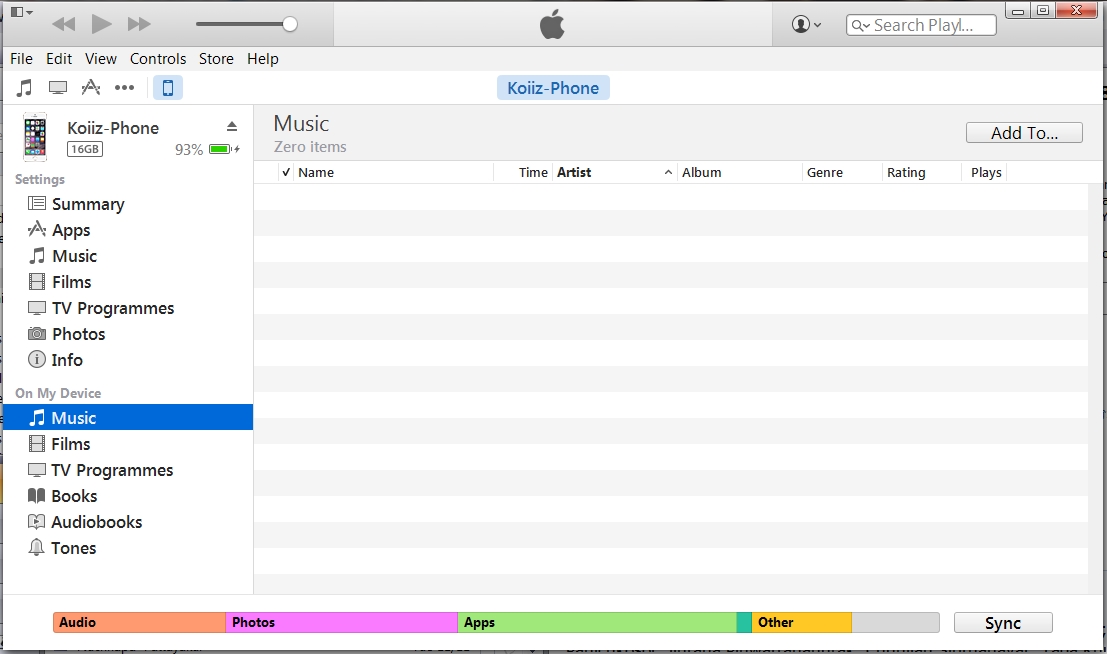Open the more libraries ellipsis

tap(124, 88)
